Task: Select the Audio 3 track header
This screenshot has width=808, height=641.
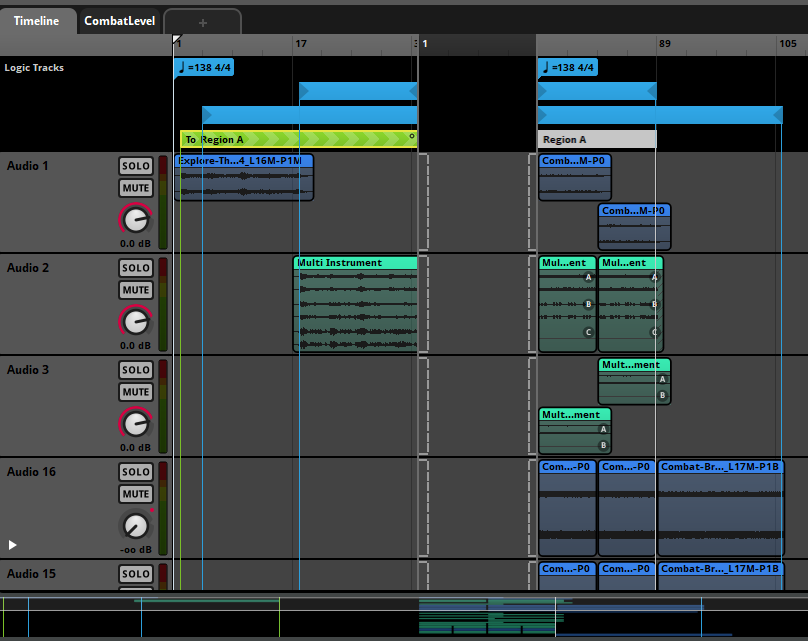Action: pos(85,406)
